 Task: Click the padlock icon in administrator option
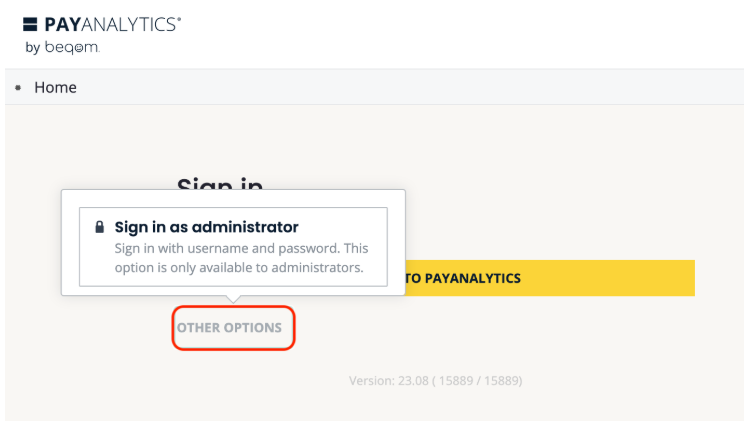[99, 227]
